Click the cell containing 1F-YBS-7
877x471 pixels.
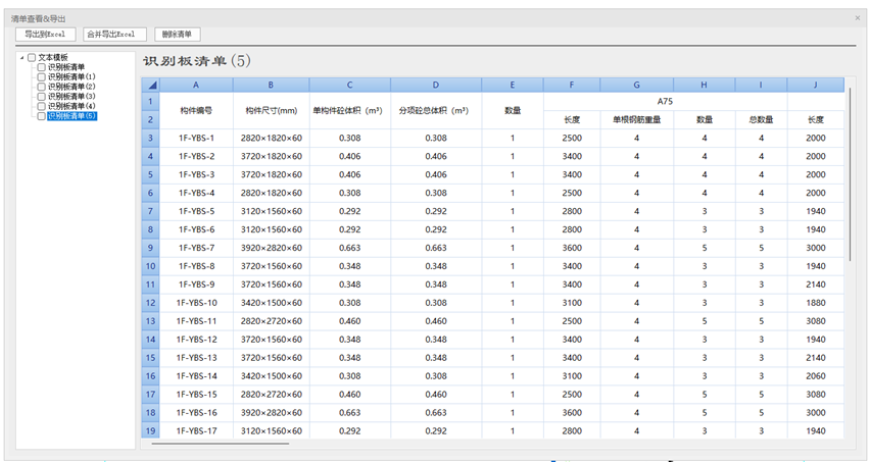pyautogui.click(x=196, y=248)
